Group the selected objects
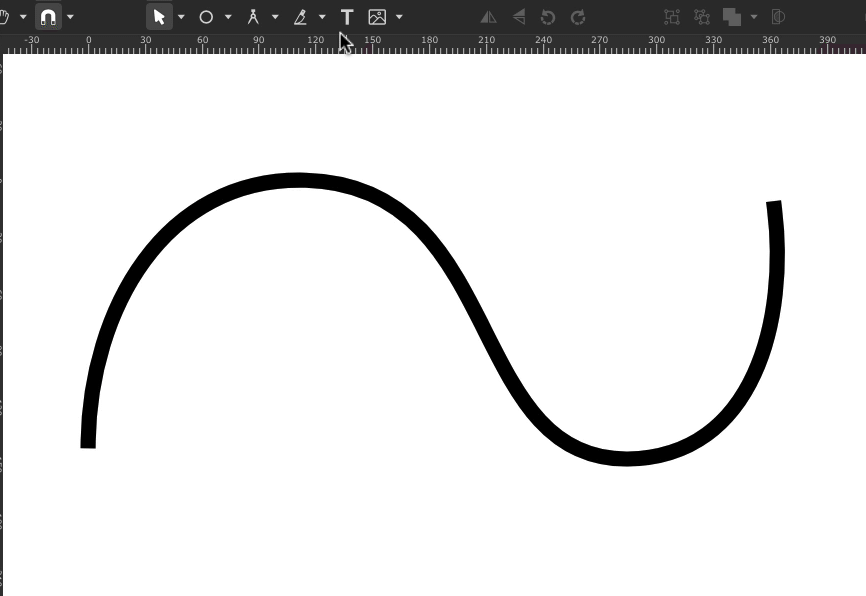Viewport: 866px width, 596px height. tap(672, 17)
